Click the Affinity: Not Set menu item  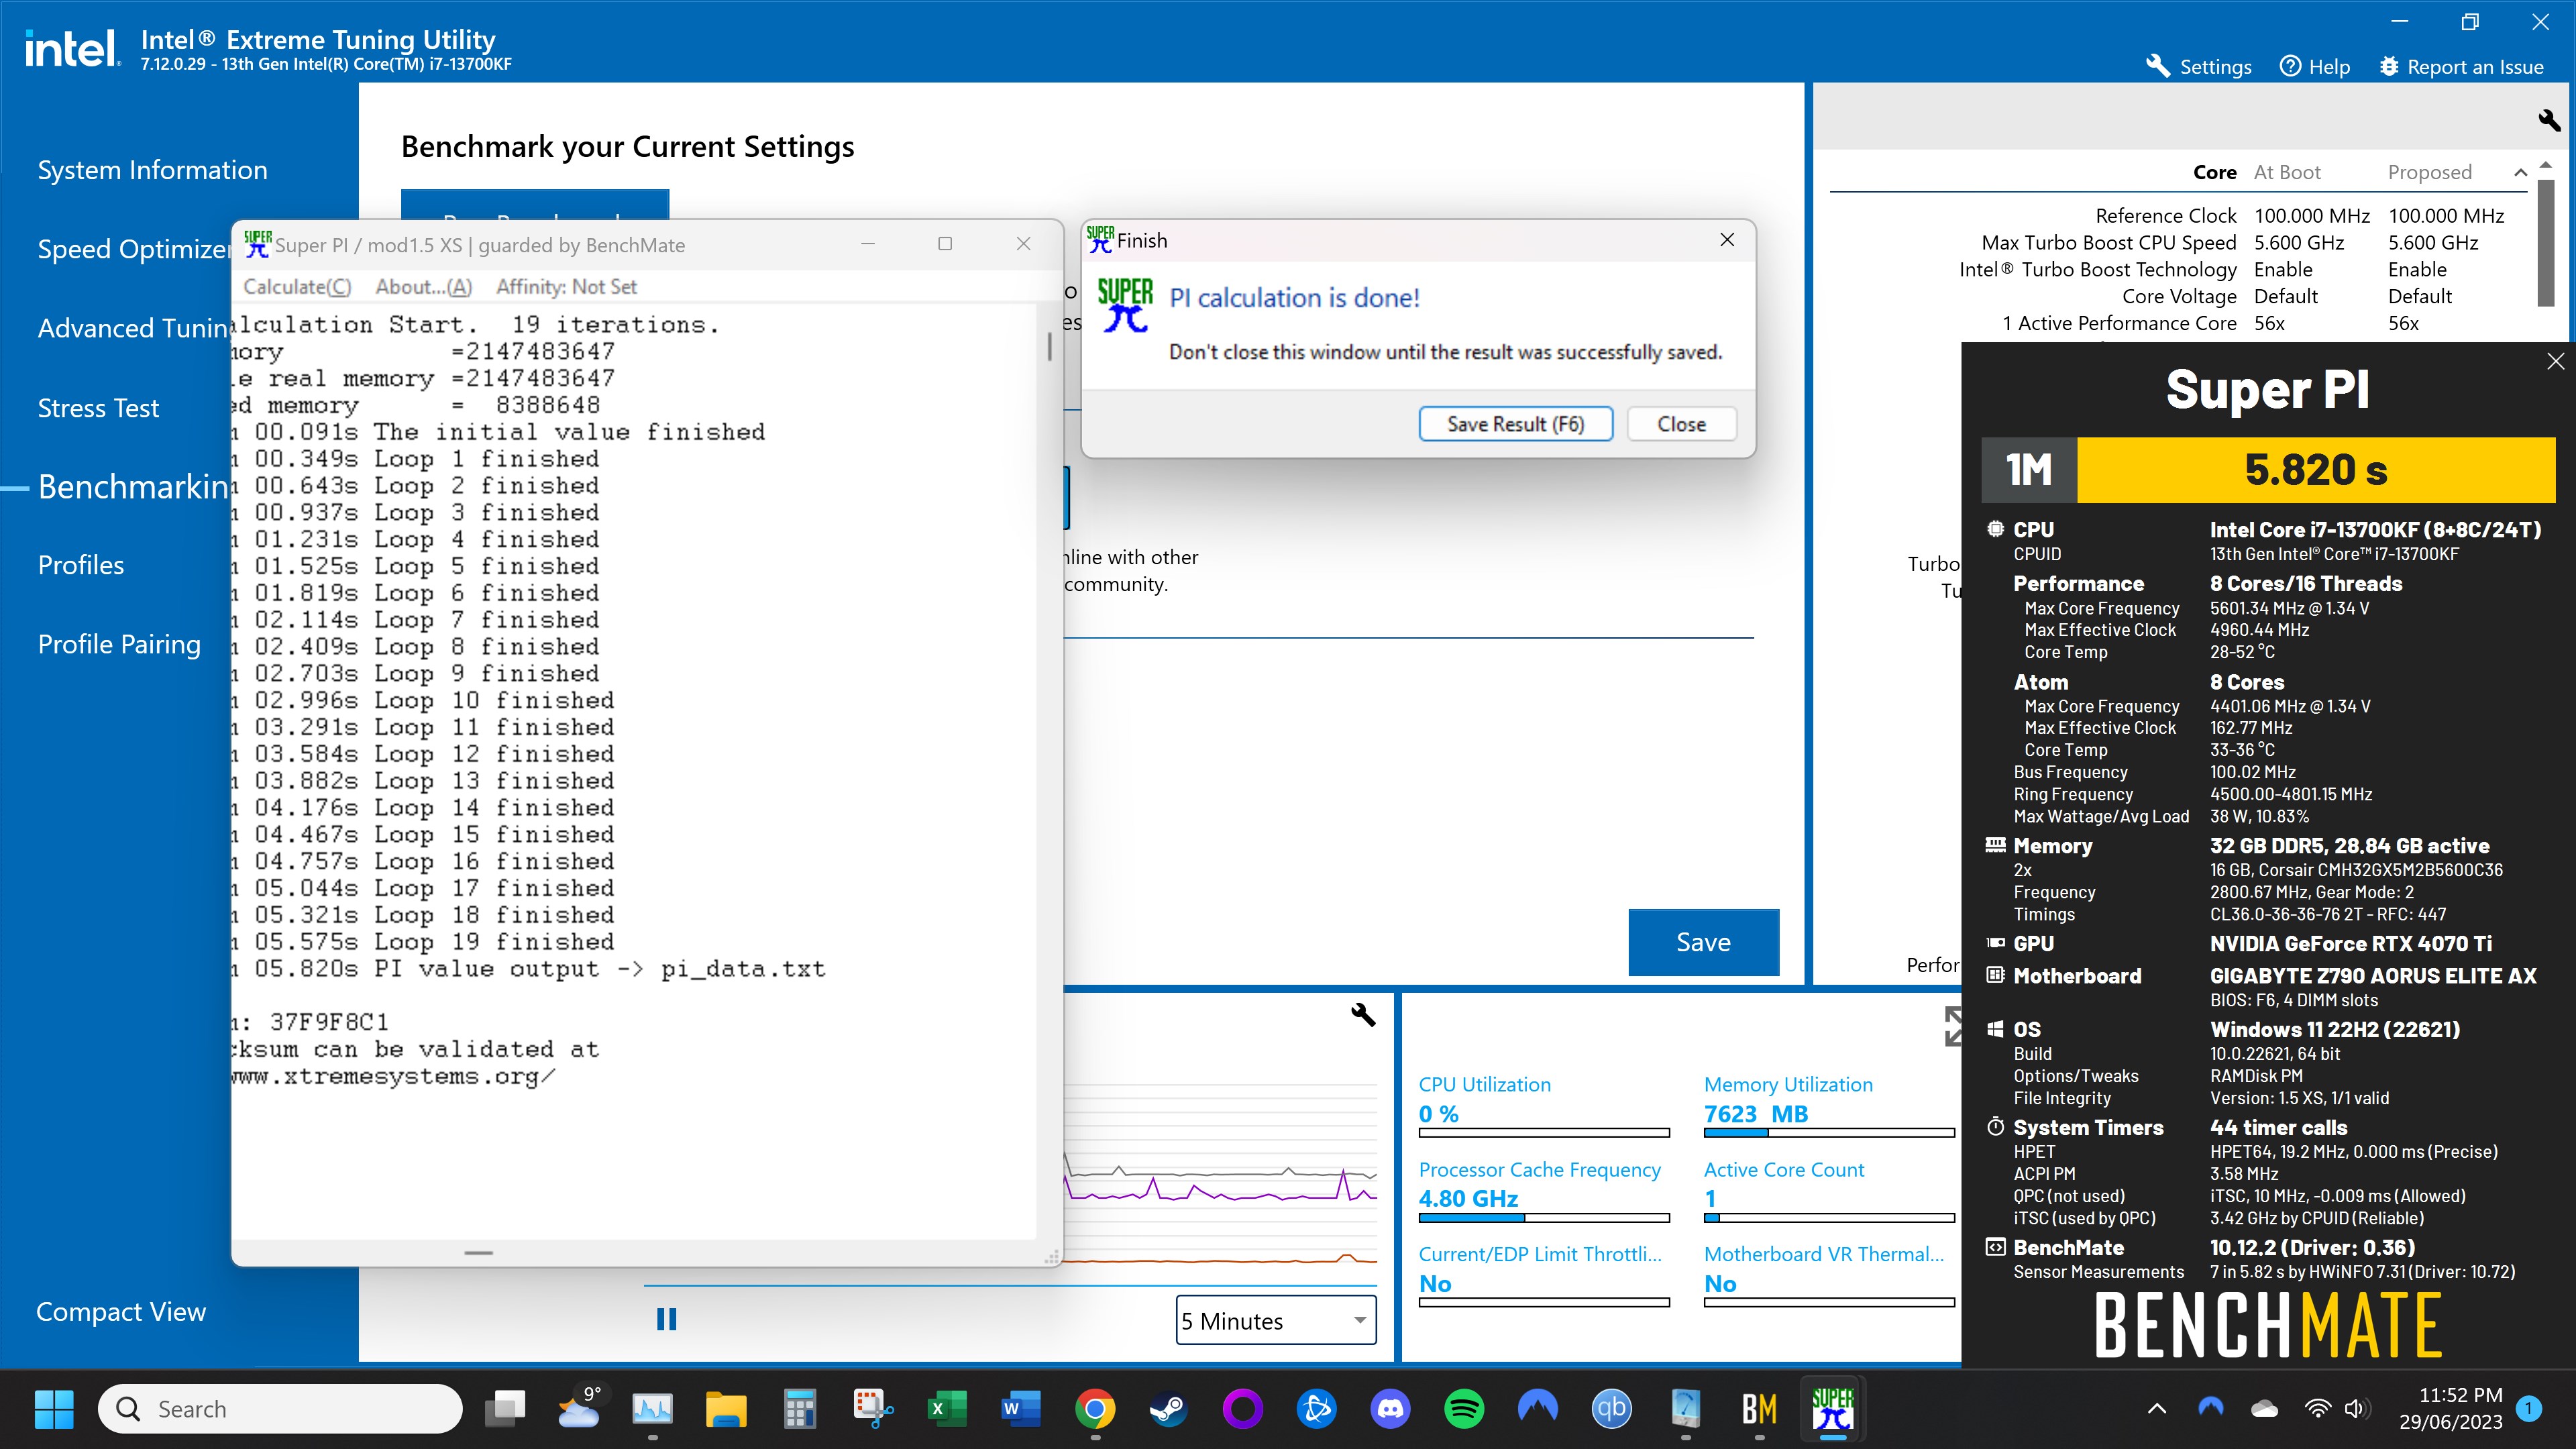click(566, 287)
